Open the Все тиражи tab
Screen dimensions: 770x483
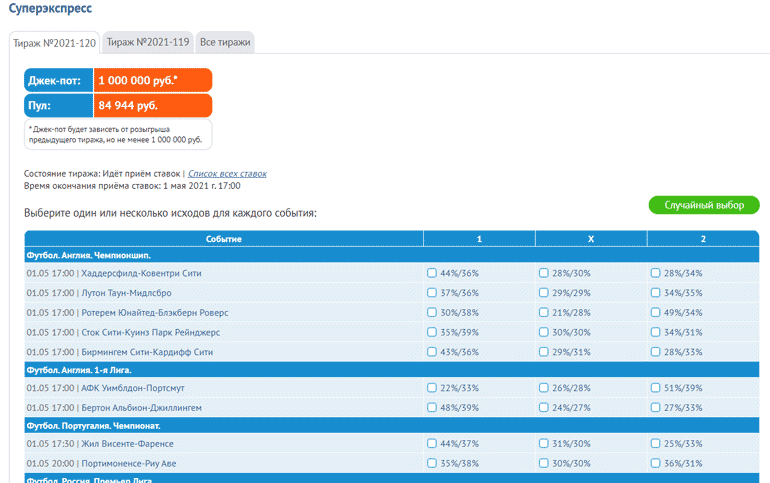click(x=225, y=42)
